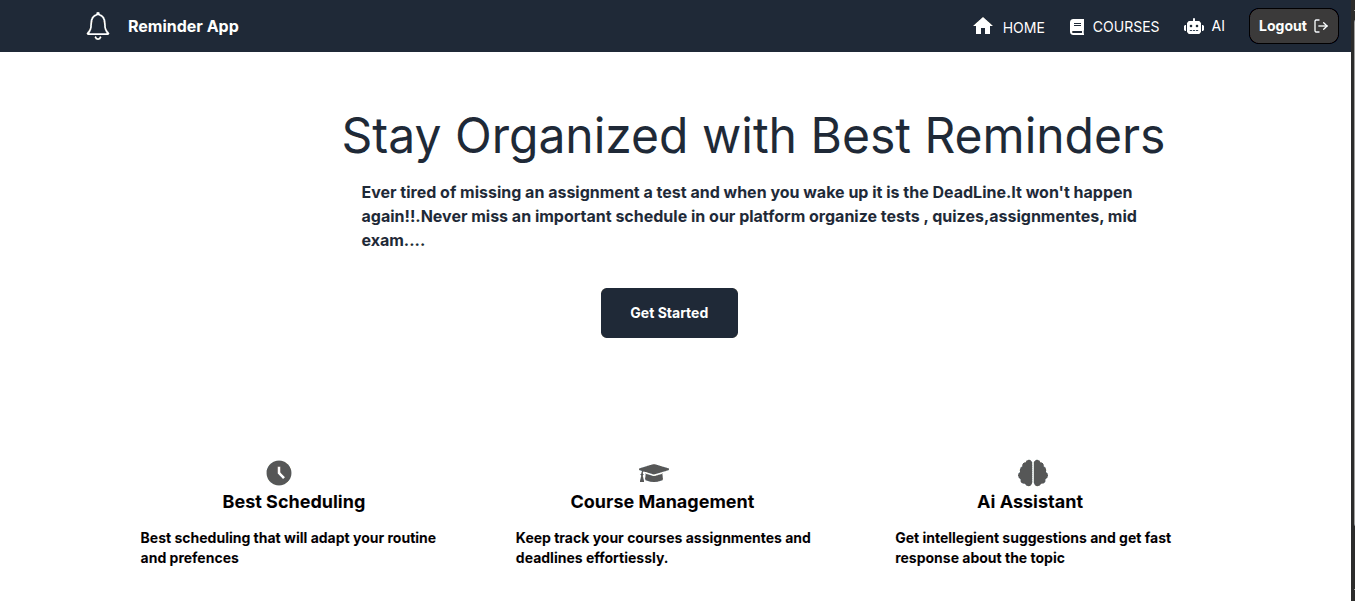
Task: Click the Reminder App brand title
Action: pos(183,26)
